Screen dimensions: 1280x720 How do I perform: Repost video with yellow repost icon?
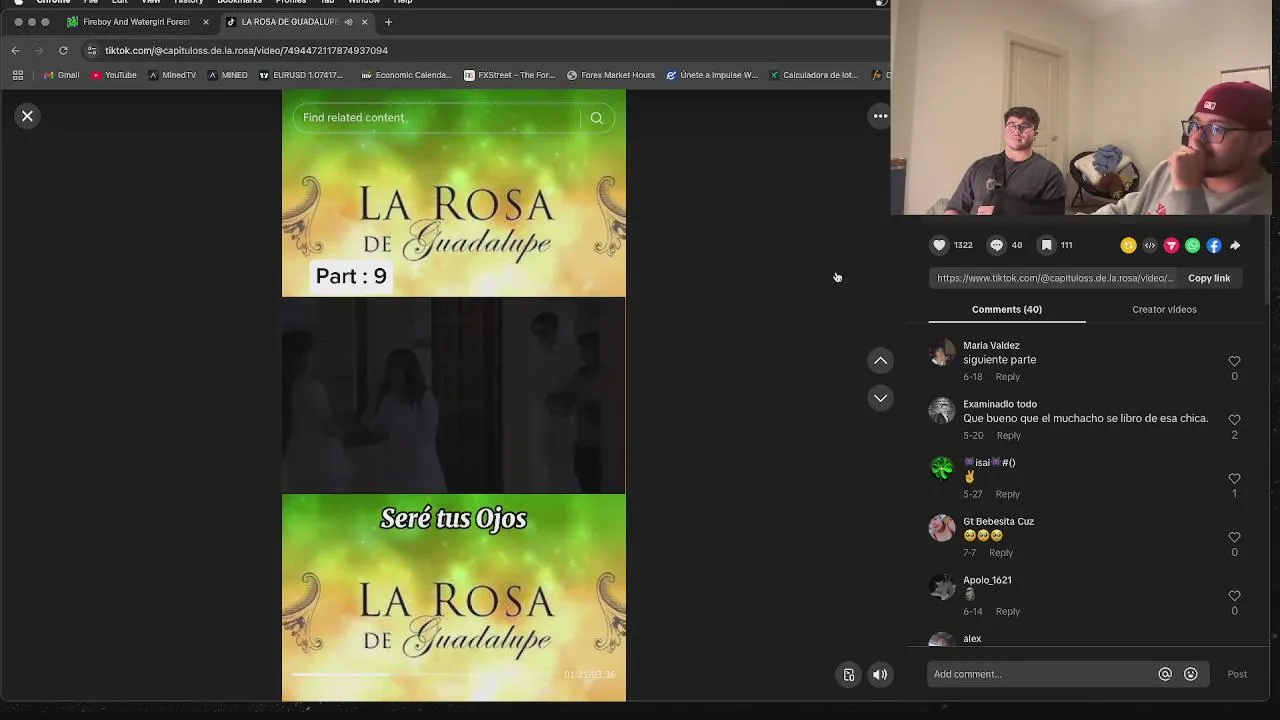click(1128, 245)
